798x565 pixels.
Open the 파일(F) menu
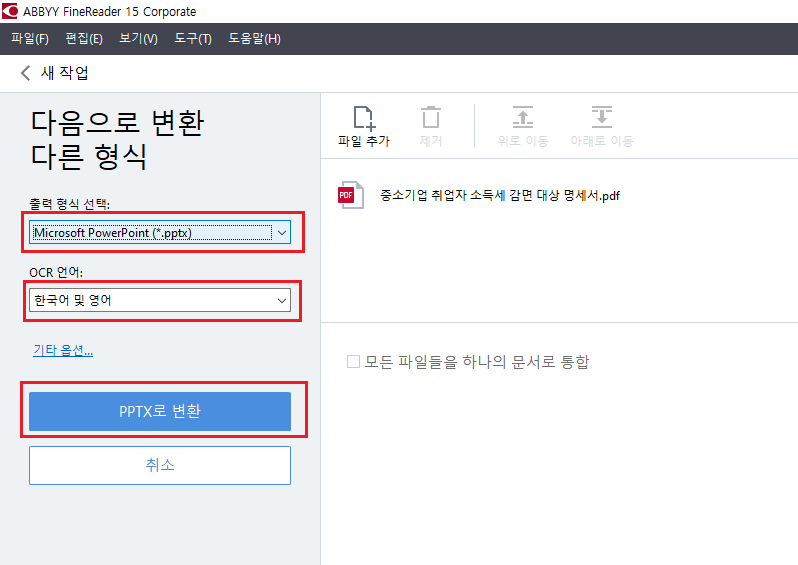coord(30,39)
